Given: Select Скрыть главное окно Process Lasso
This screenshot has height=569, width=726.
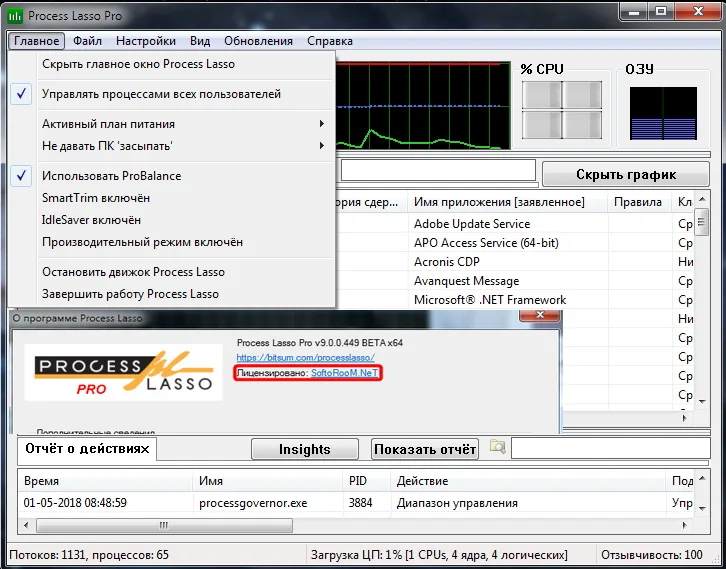Looking at the screenshot, I should 172,64.
